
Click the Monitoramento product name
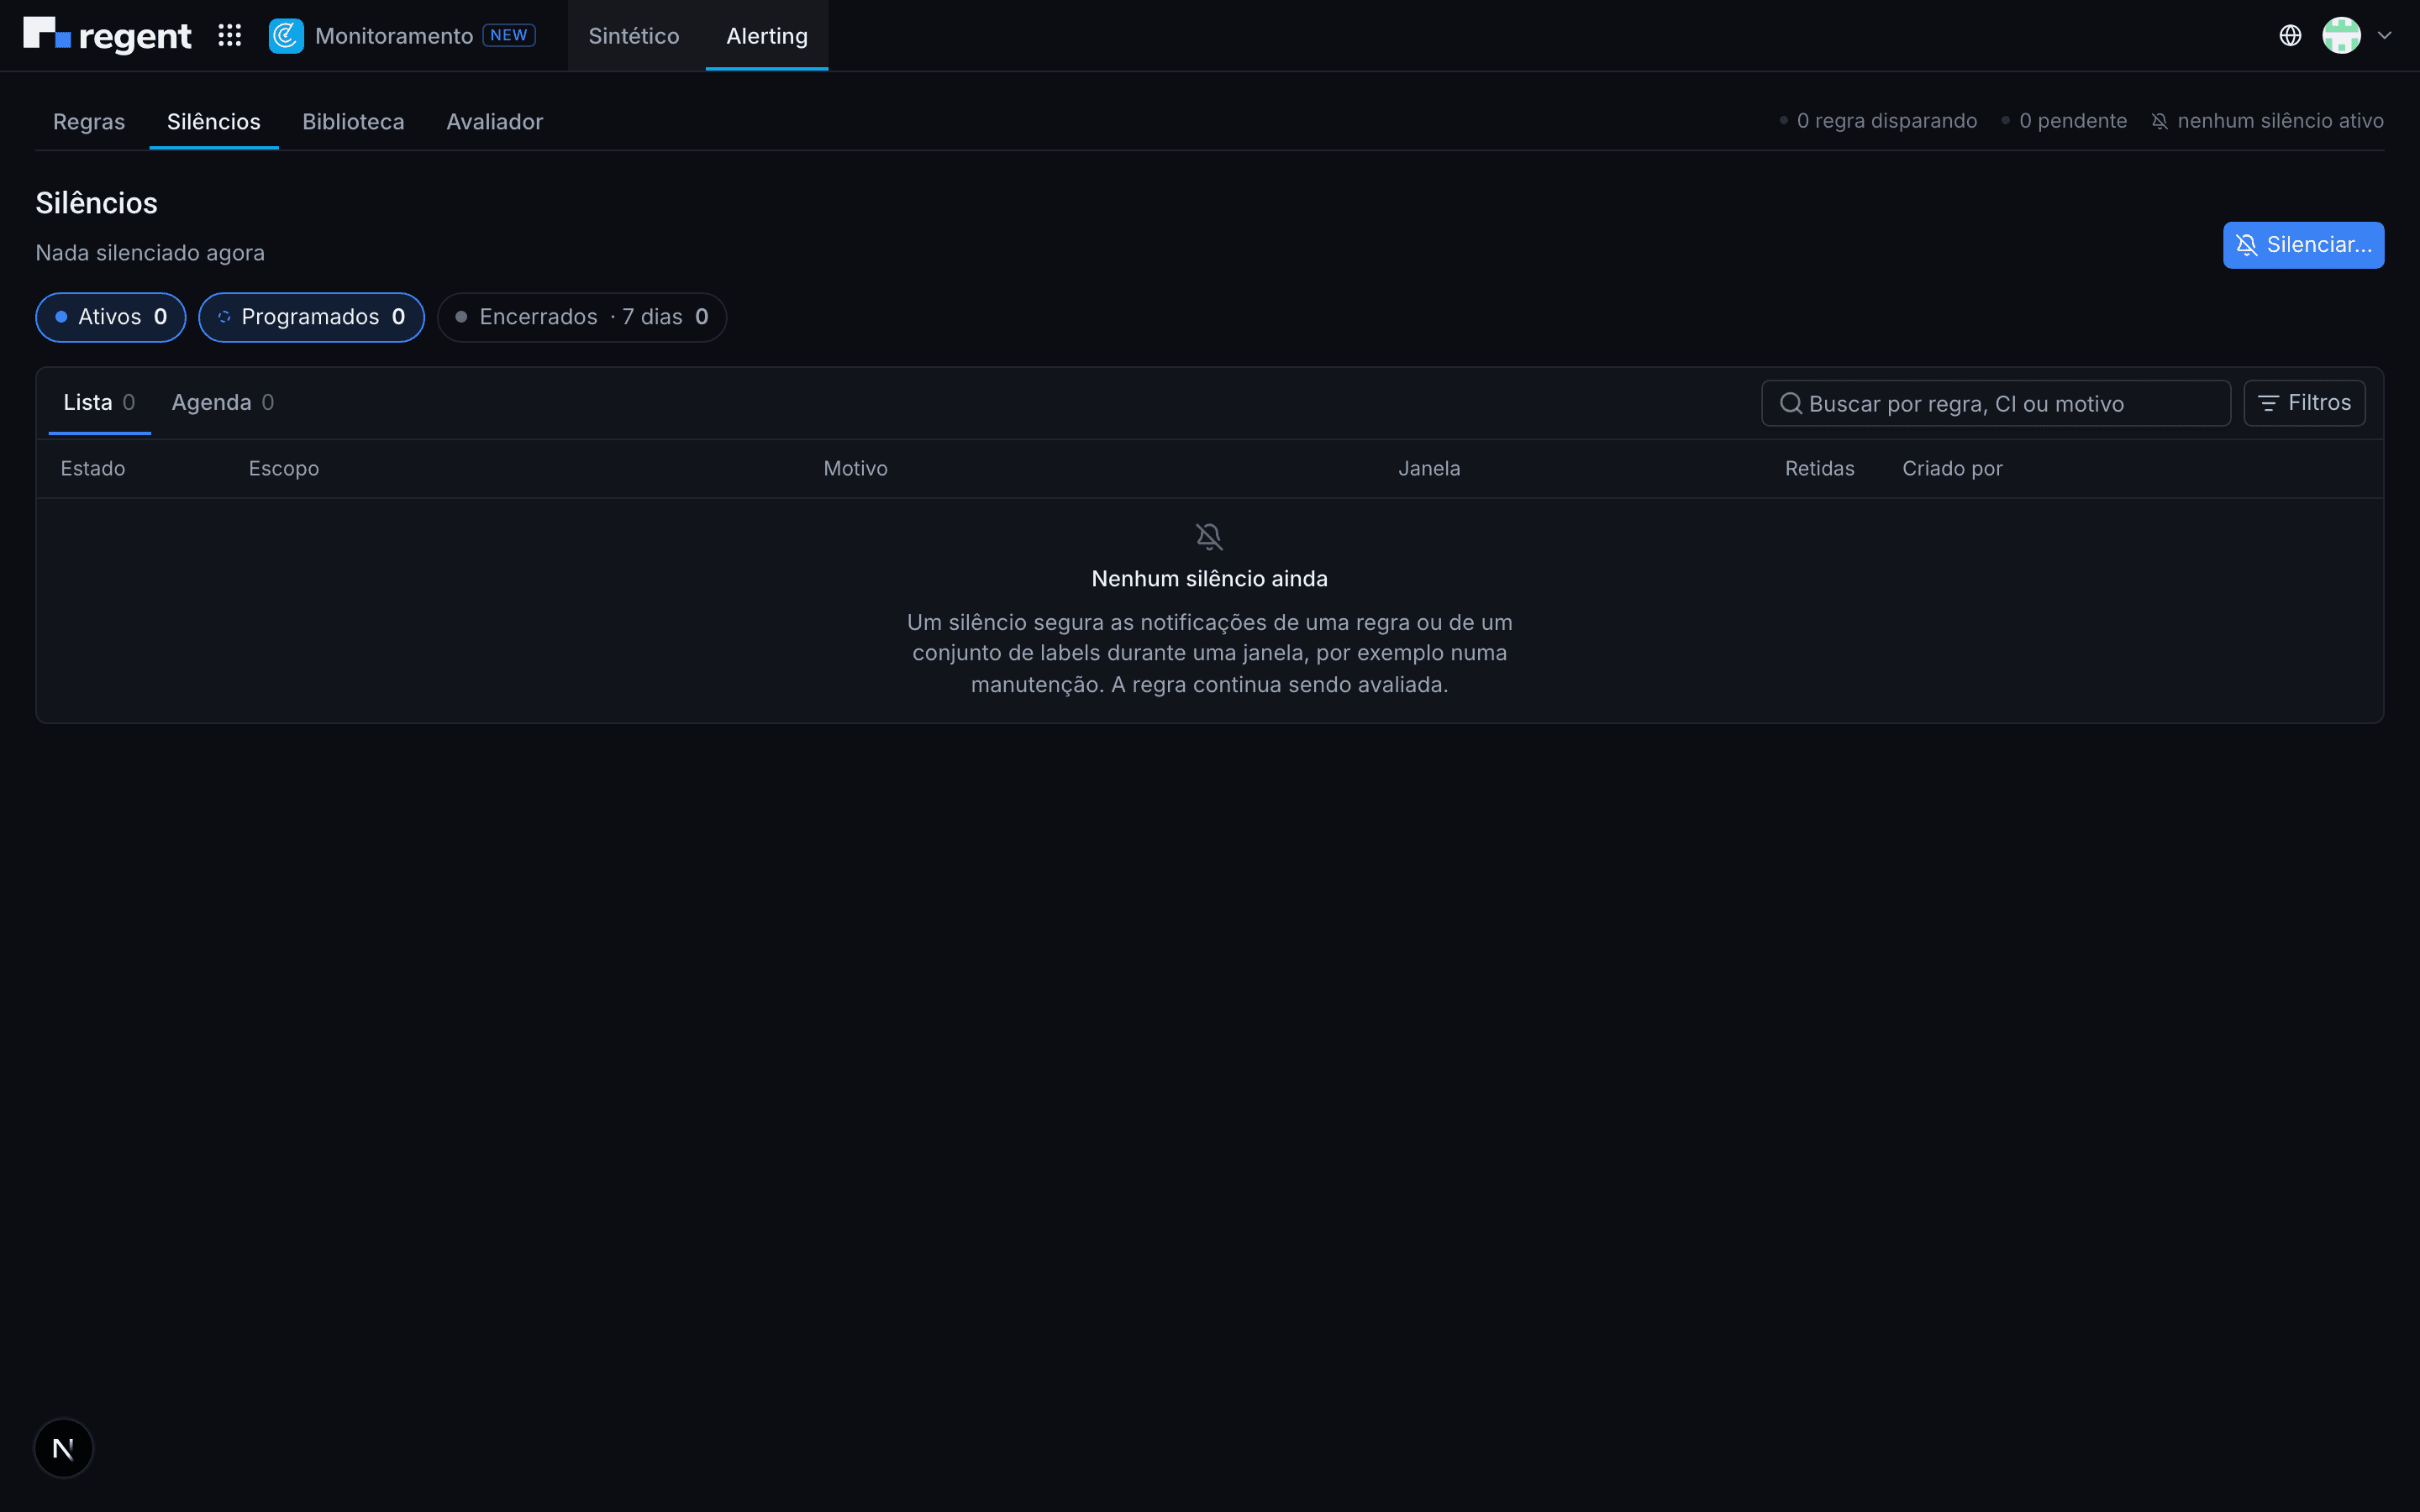(394, 36)
